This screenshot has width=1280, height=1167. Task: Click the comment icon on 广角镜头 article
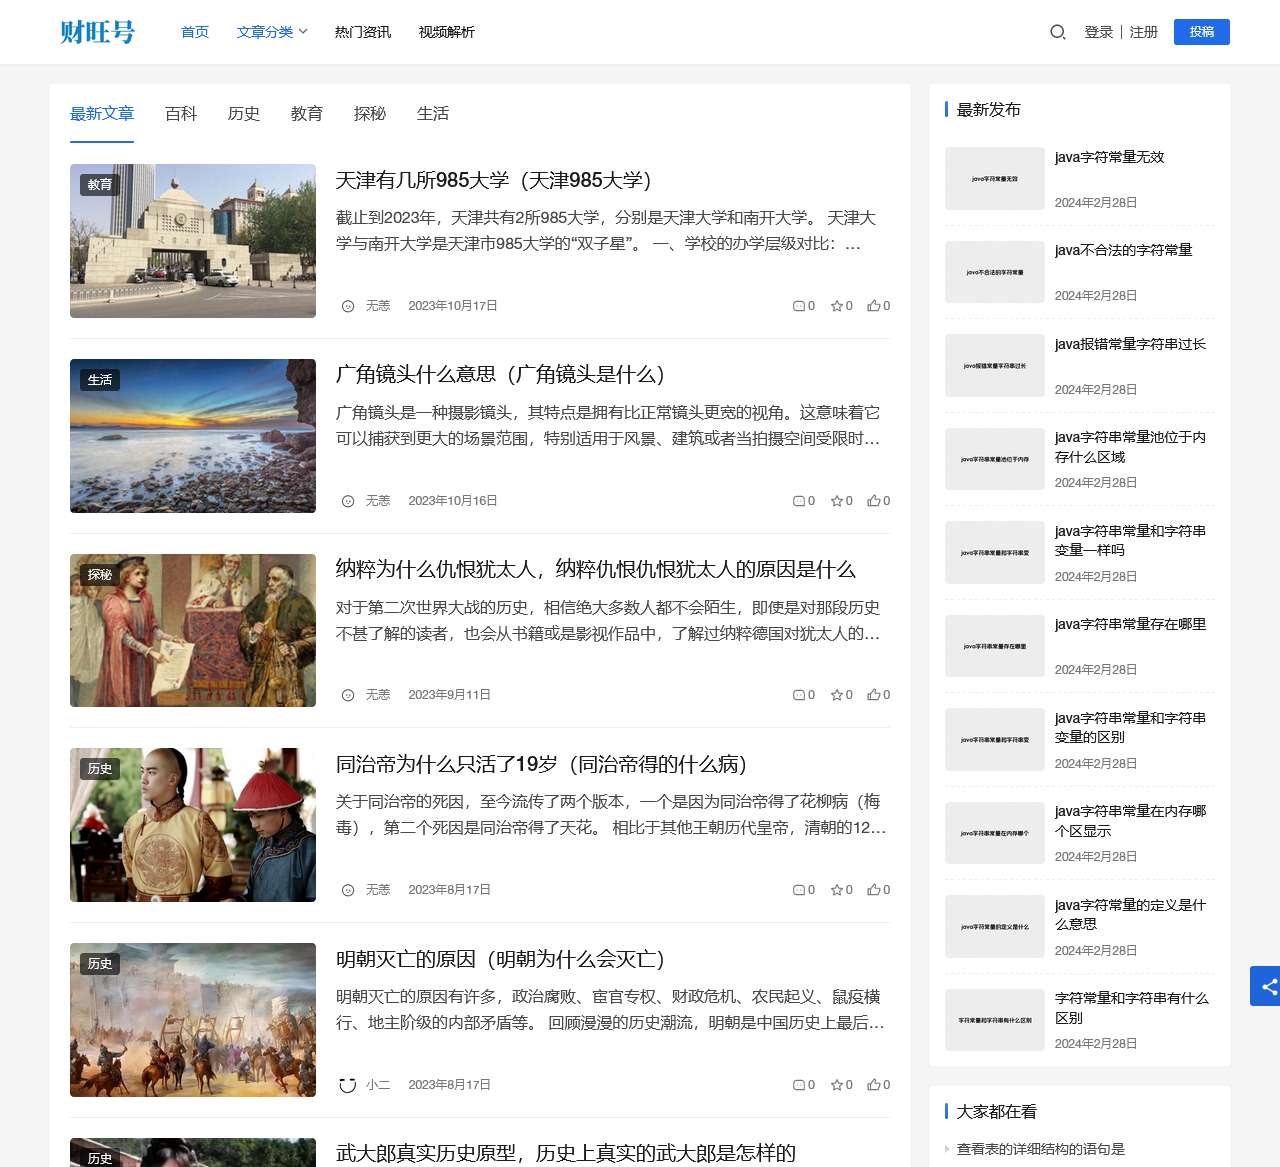tap(799, 500)
